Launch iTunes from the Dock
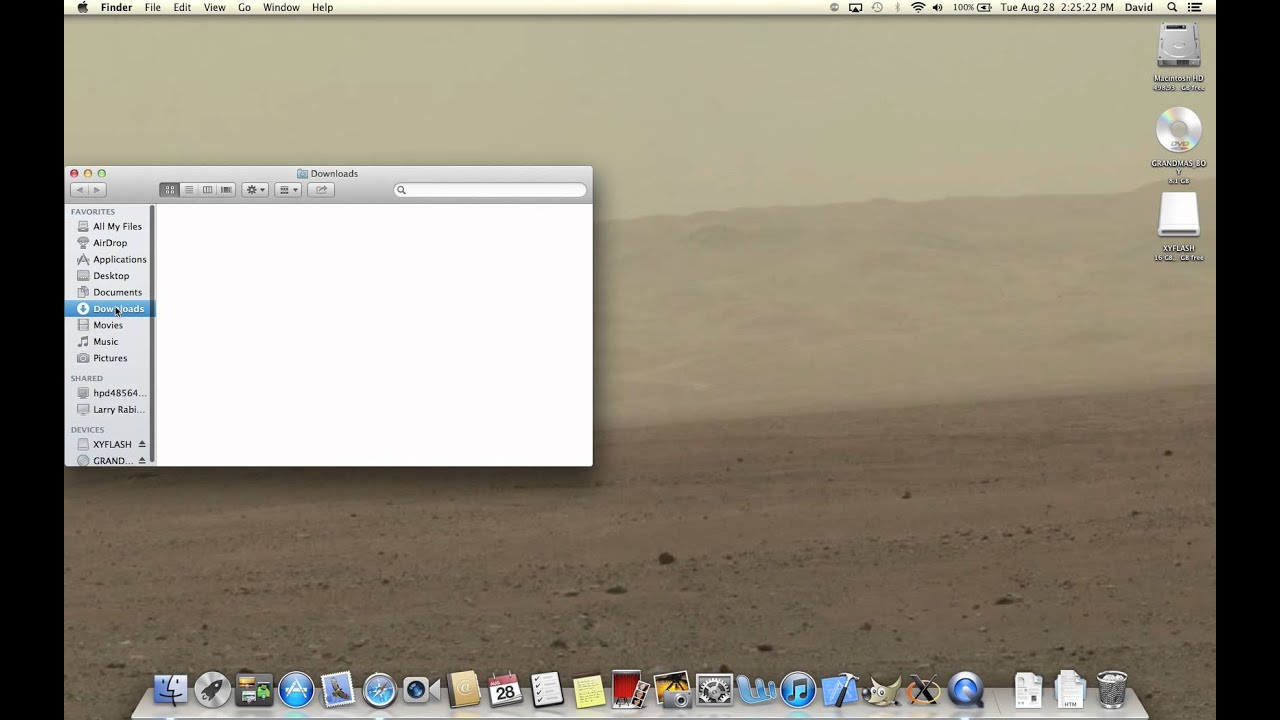 [x=797, y=689]
